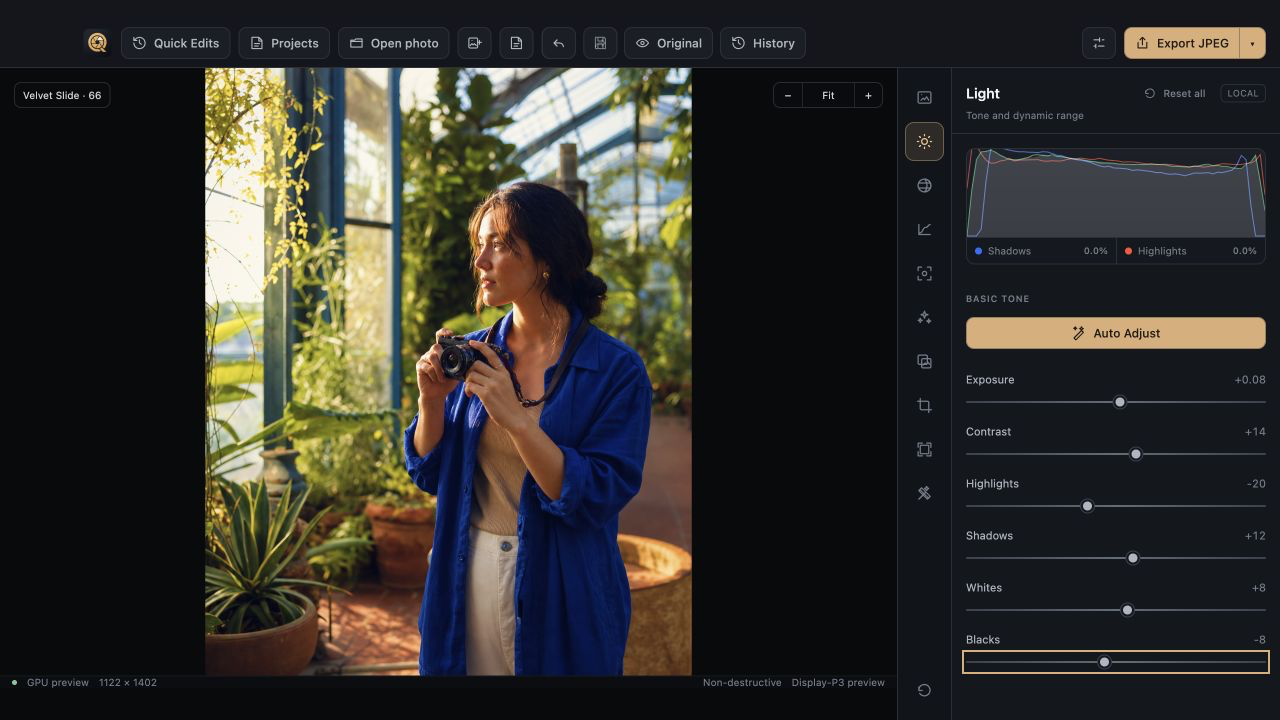Open the adjustment sliders settings icon
The image size is (1280, 720).
1098,43
